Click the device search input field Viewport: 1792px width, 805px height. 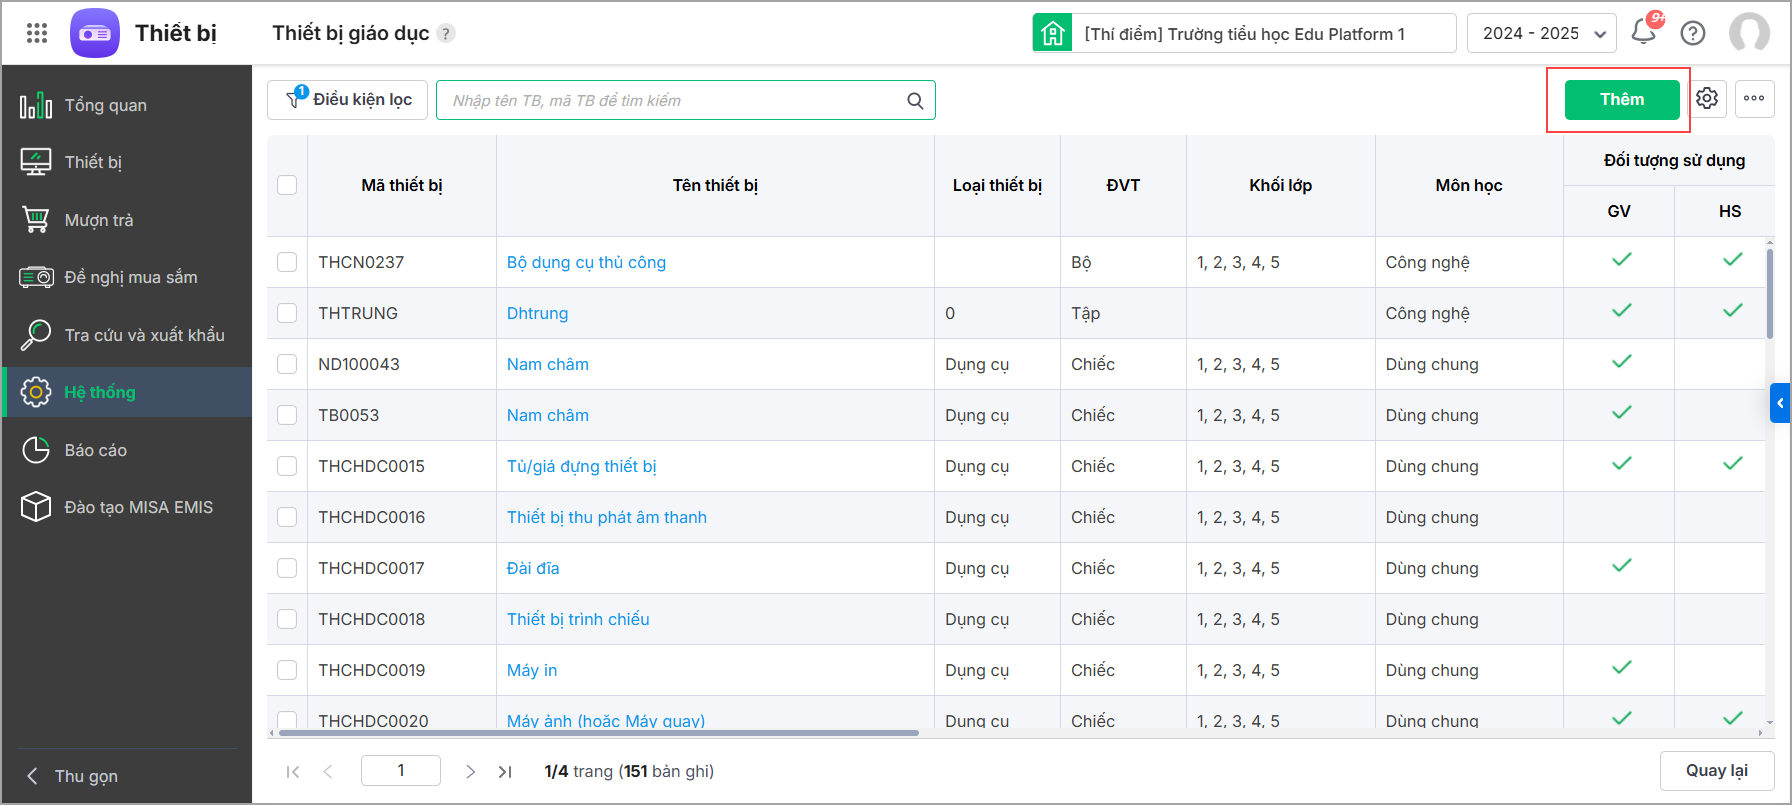pyautogui.click(x=670, y=100)
